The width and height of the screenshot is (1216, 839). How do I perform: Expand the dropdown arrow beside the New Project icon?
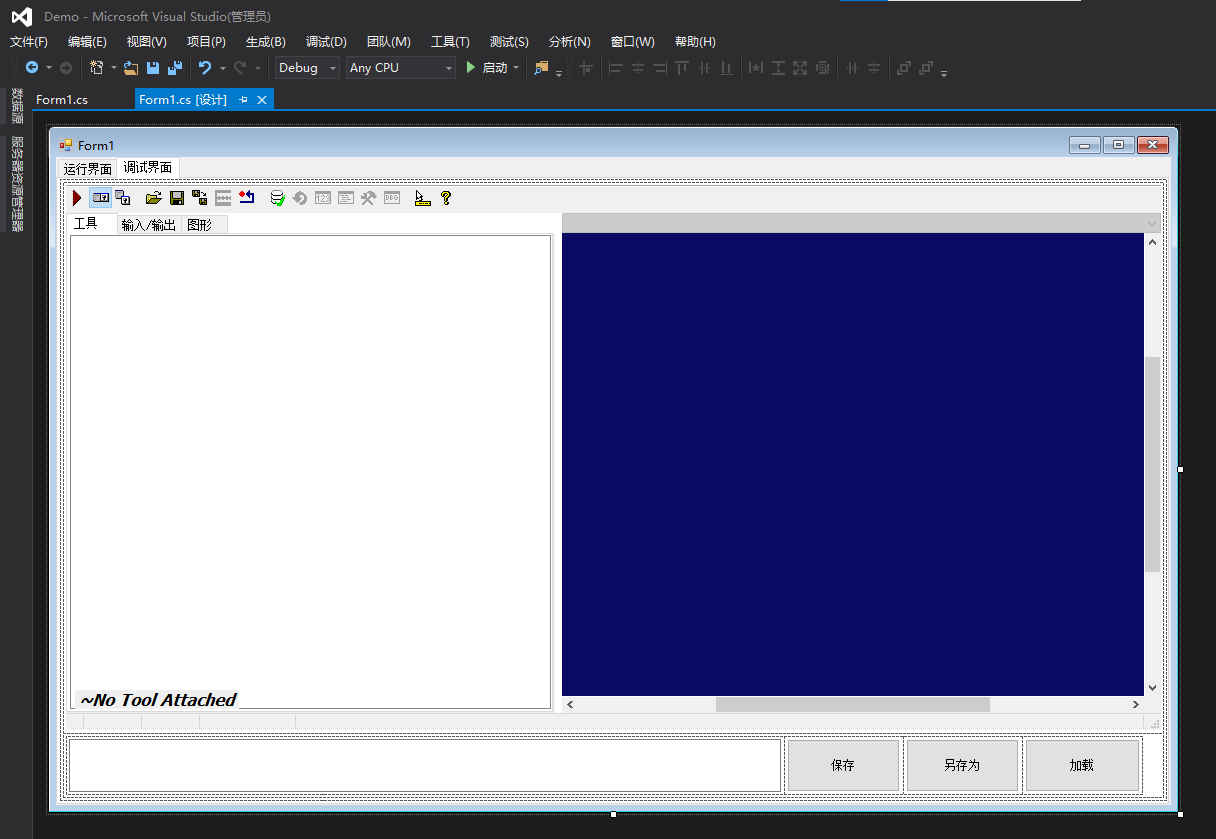(x=113, y=68)
